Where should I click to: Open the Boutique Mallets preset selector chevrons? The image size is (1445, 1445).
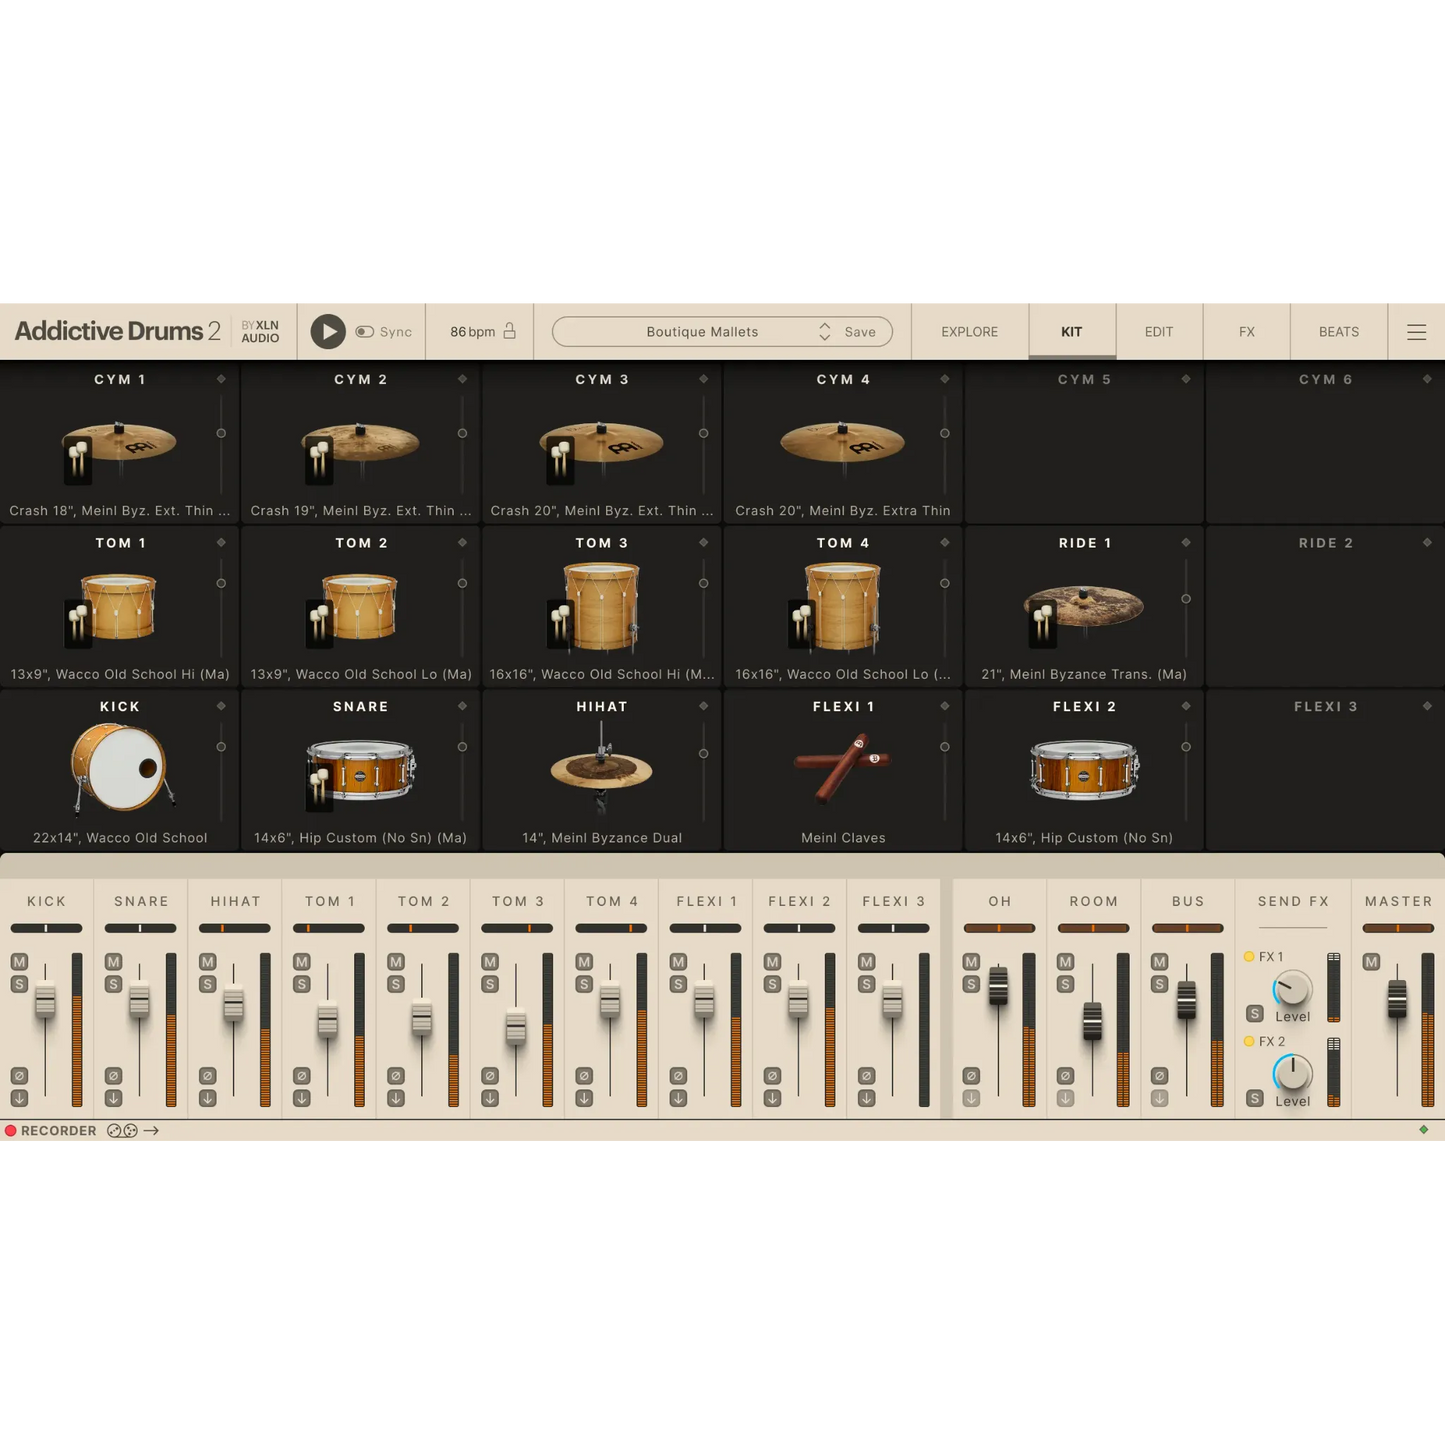coord(824,331)
